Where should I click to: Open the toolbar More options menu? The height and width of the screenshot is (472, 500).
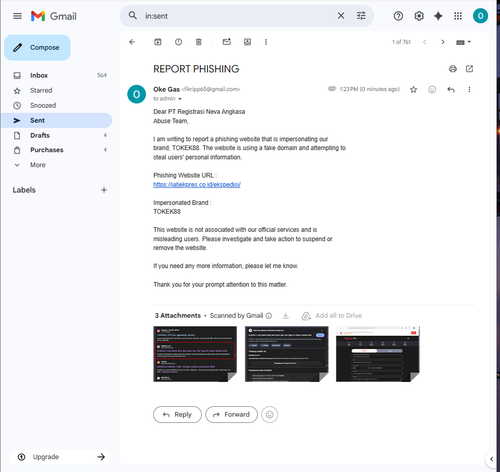click(266, 42)
